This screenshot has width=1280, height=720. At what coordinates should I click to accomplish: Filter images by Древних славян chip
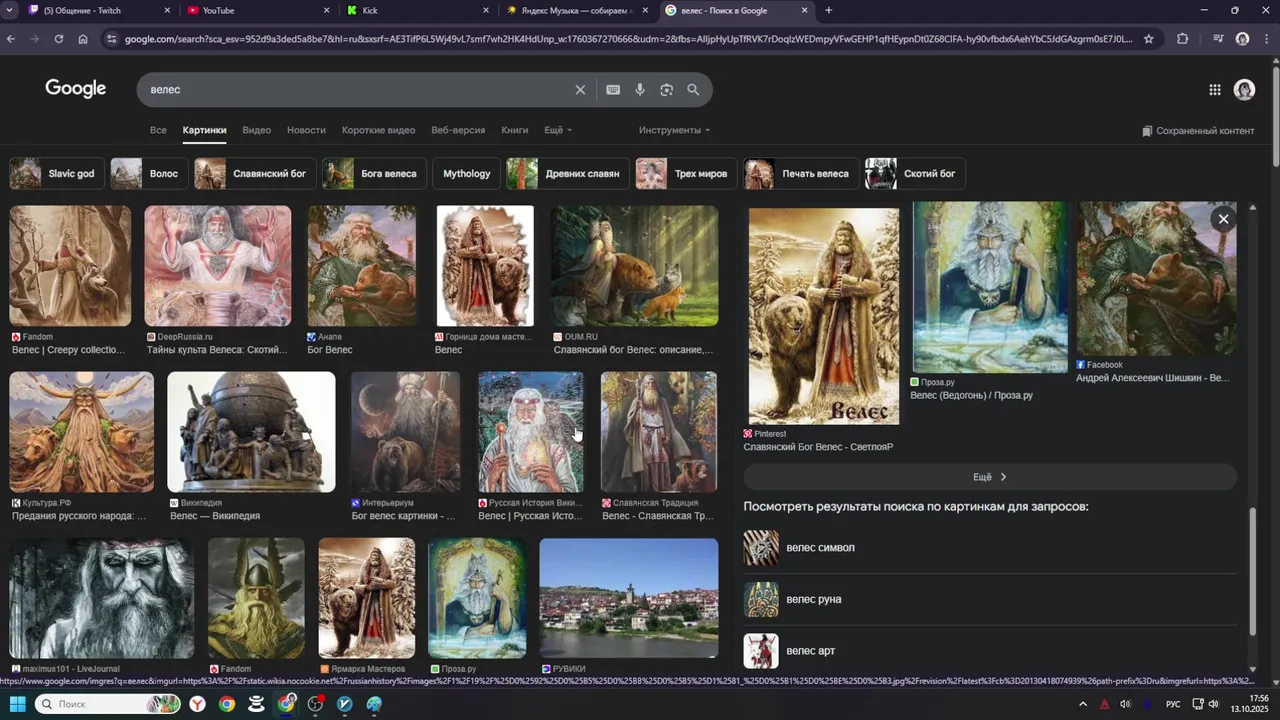pyautogui.click(x=567, y=173)
